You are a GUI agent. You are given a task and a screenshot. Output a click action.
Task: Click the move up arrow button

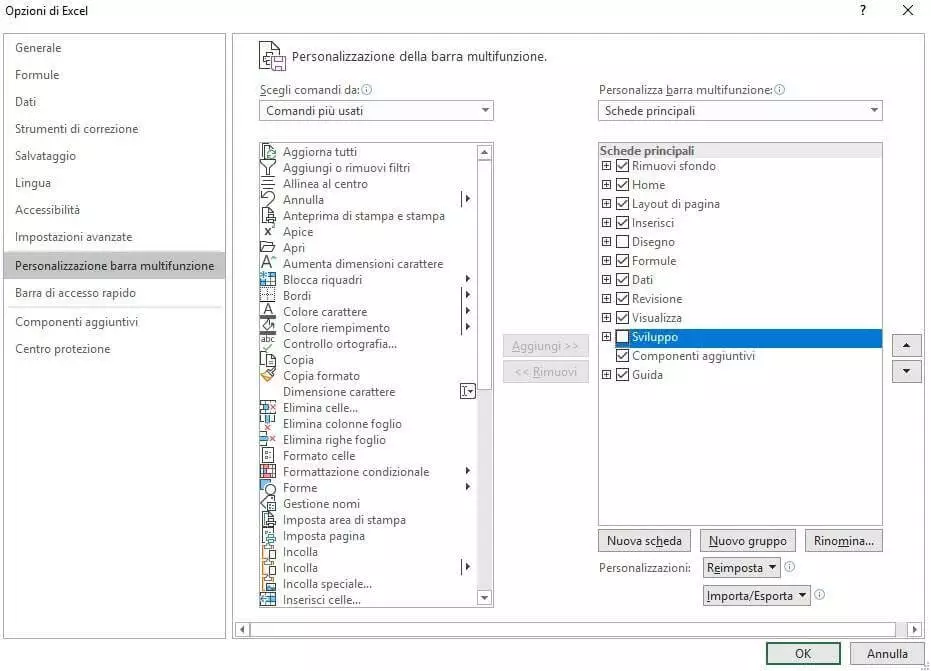[905, 346]
